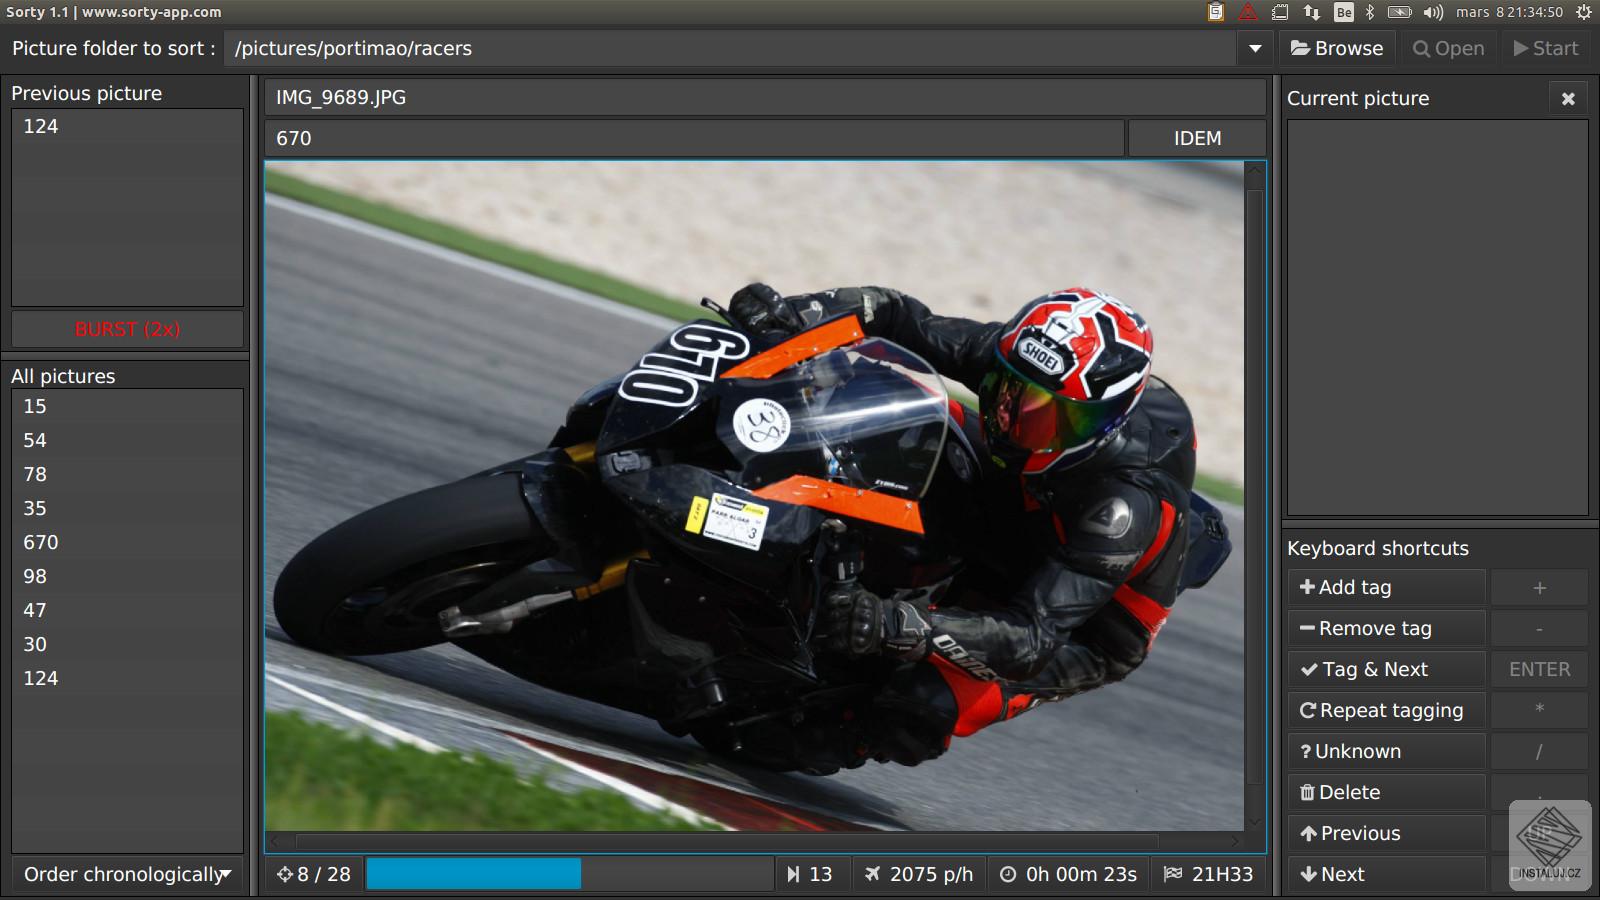Viewport: 1600px width, 900px height.
Task: Go to the Next picture shortcut
Action: pyautogui.click(x=1386, y=874)
